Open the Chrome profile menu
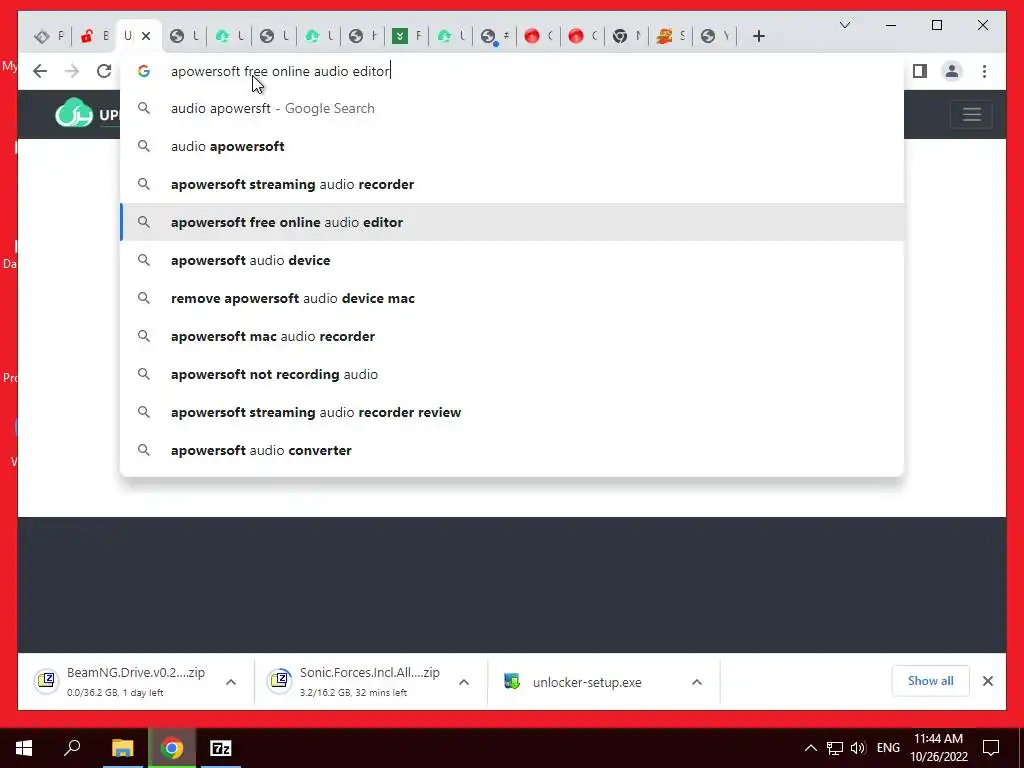The height and width of the screenshot is (768, 1024). (952, 71)
